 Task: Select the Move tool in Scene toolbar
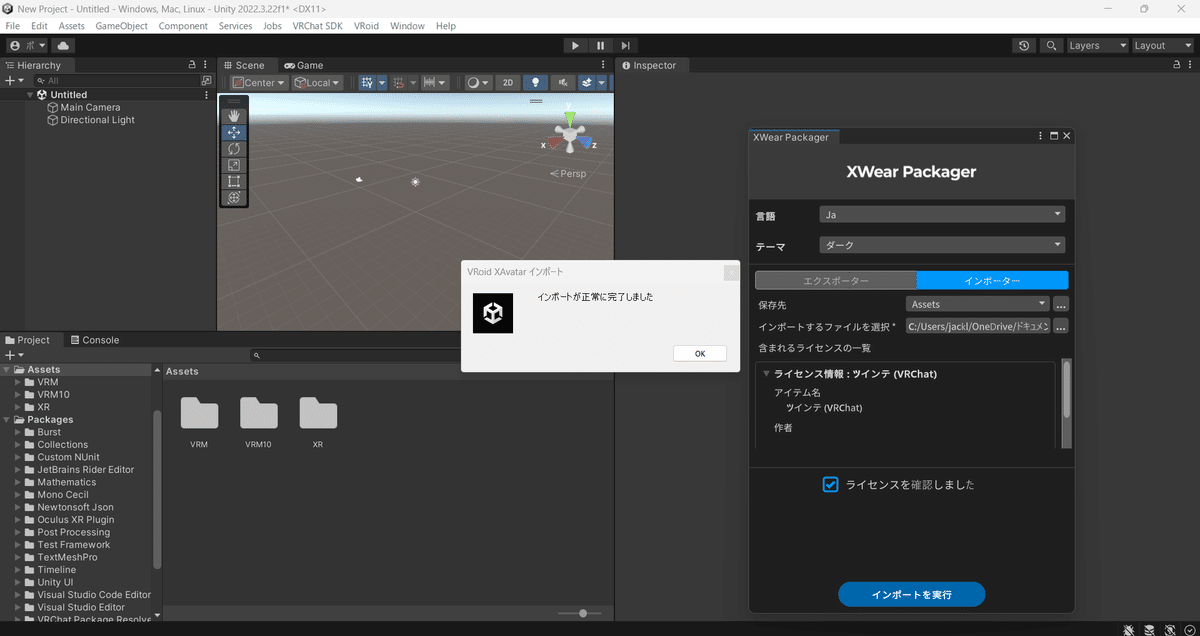(234, 132)
